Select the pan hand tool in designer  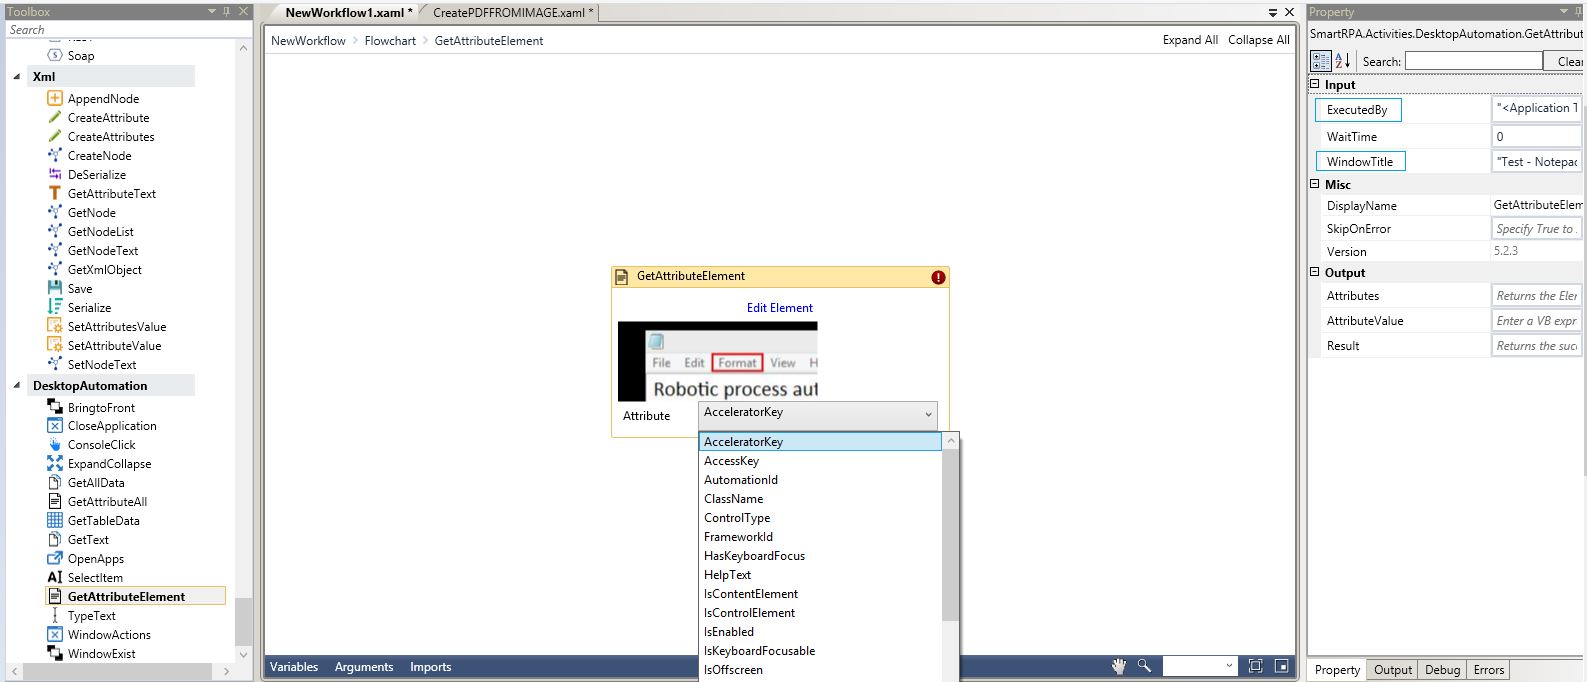click(1119, 666)
